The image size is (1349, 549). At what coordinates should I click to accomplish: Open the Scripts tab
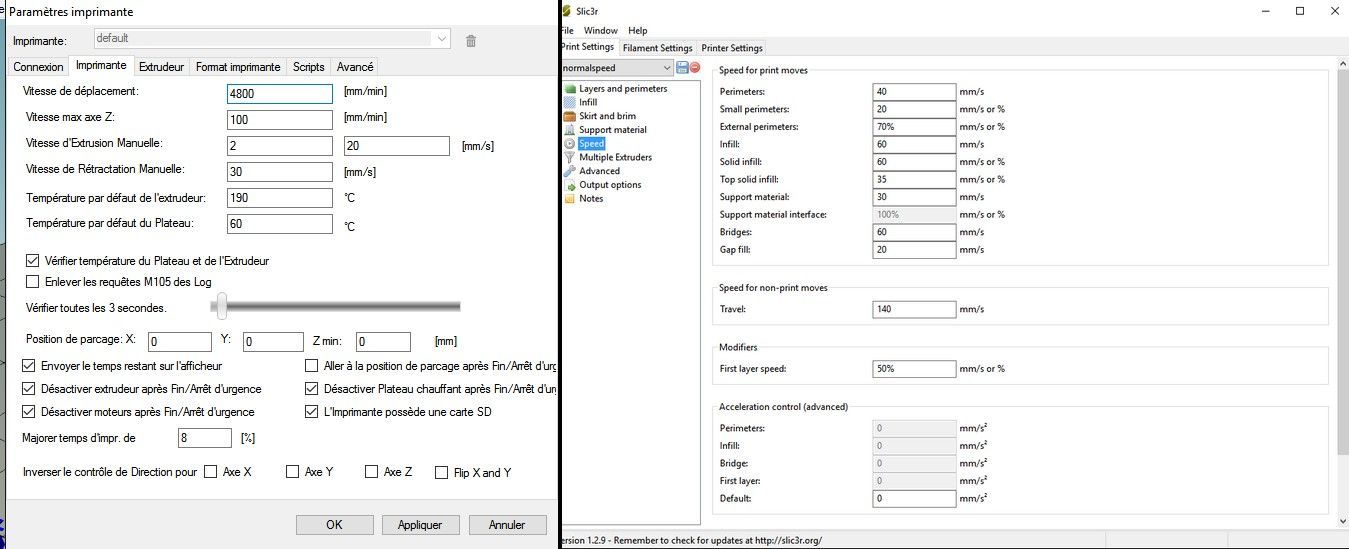click(x=308, y=67)
